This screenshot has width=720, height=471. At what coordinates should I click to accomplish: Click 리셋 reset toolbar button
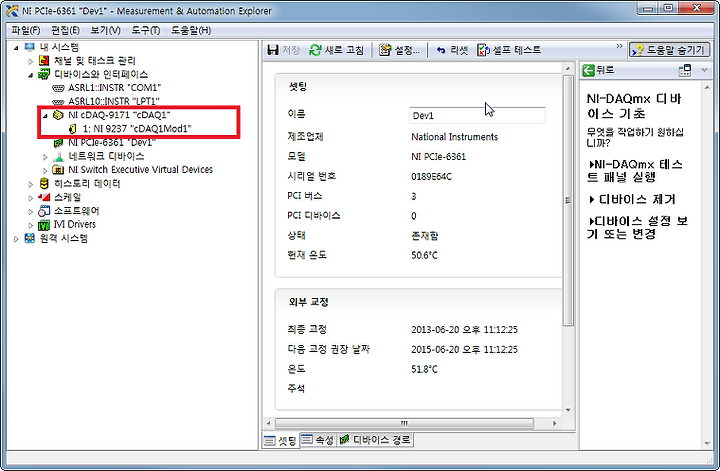452,50
